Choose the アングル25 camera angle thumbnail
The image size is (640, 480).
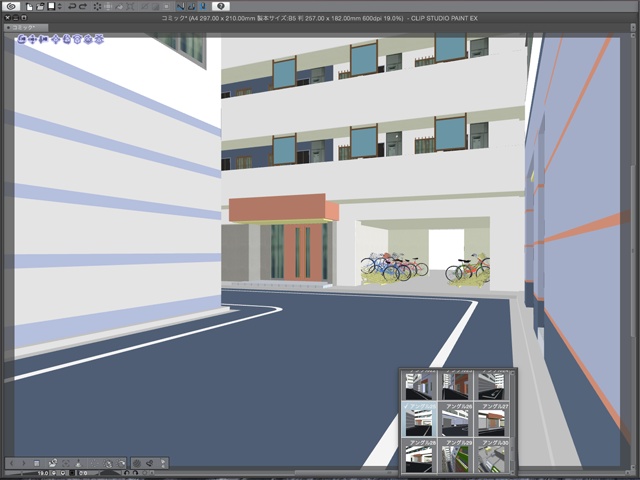click(x=419, y=420)
